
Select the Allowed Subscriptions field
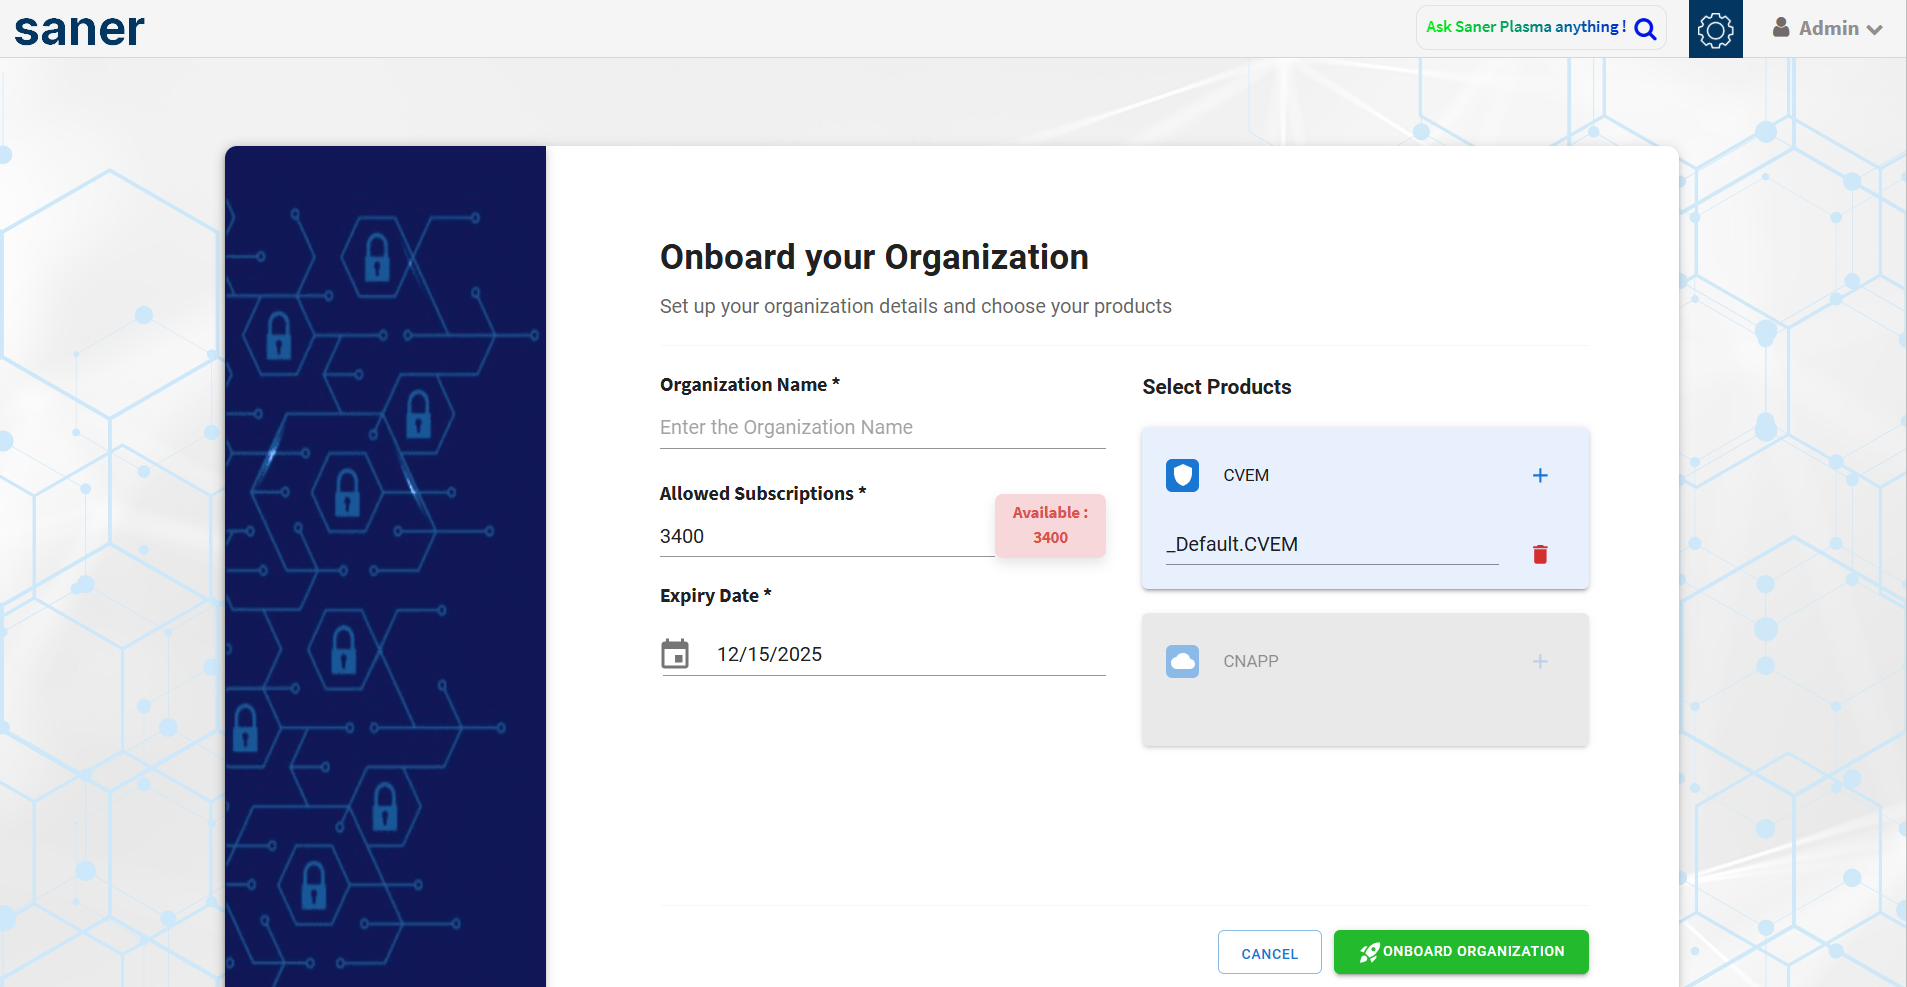[825, 537]
